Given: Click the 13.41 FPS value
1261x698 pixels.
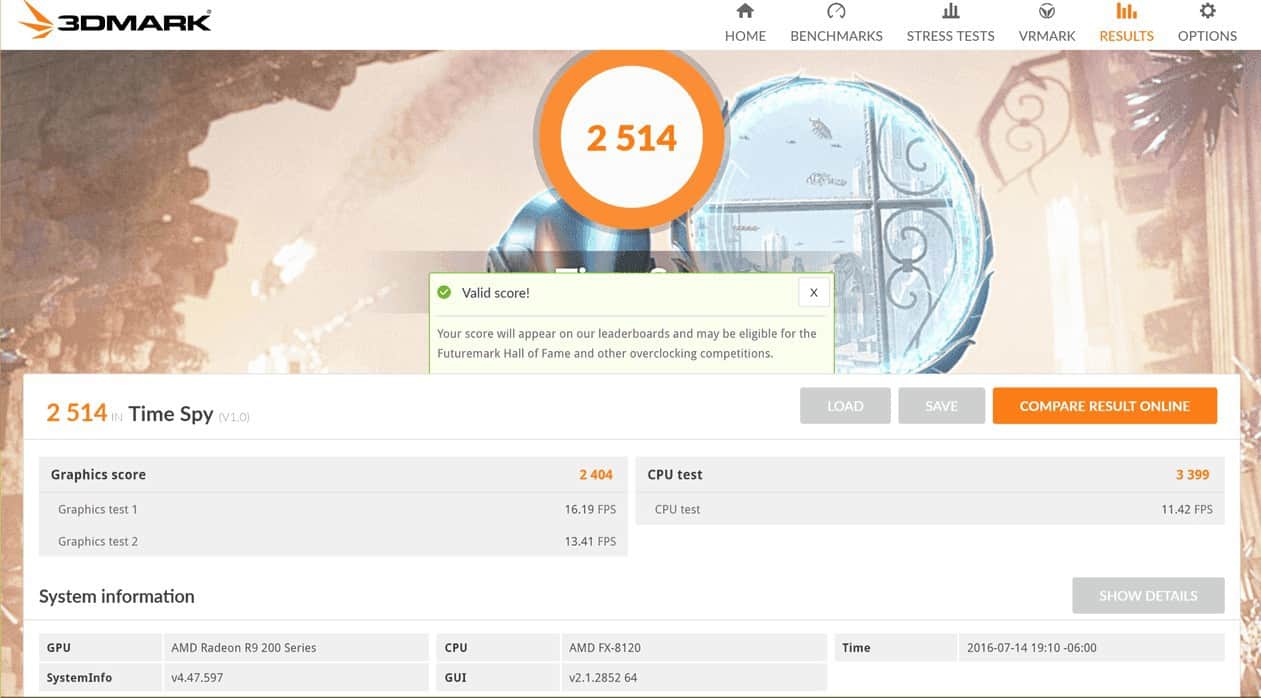Looking at the screenshot, I should click(590, 541).
